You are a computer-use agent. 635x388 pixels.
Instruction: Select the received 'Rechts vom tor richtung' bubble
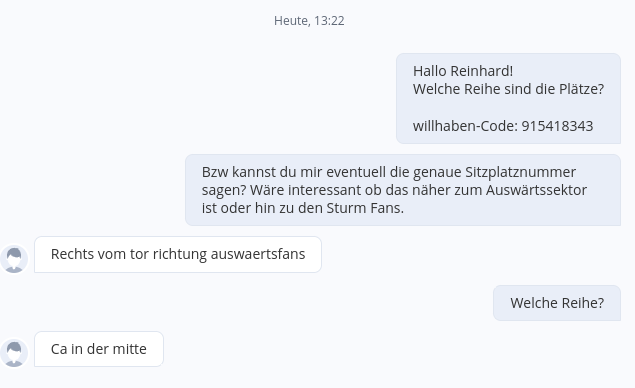pos(178,254)
